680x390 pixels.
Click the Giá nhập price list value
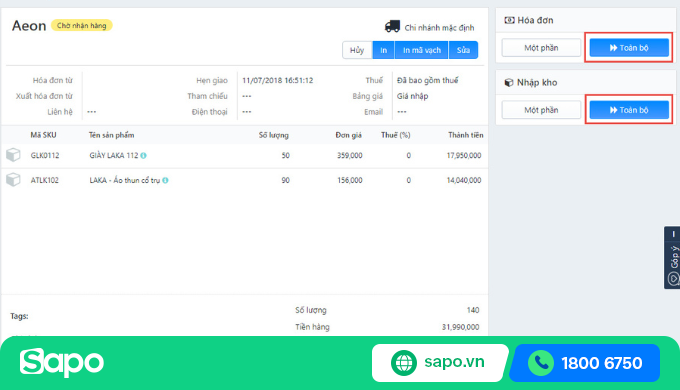pos(412,96)
